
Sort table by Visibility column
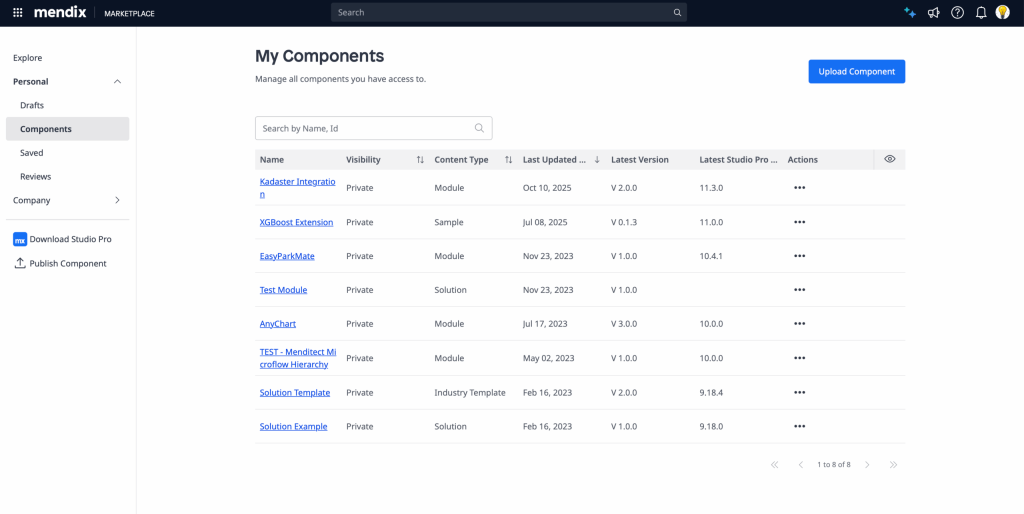coord(420,160)
